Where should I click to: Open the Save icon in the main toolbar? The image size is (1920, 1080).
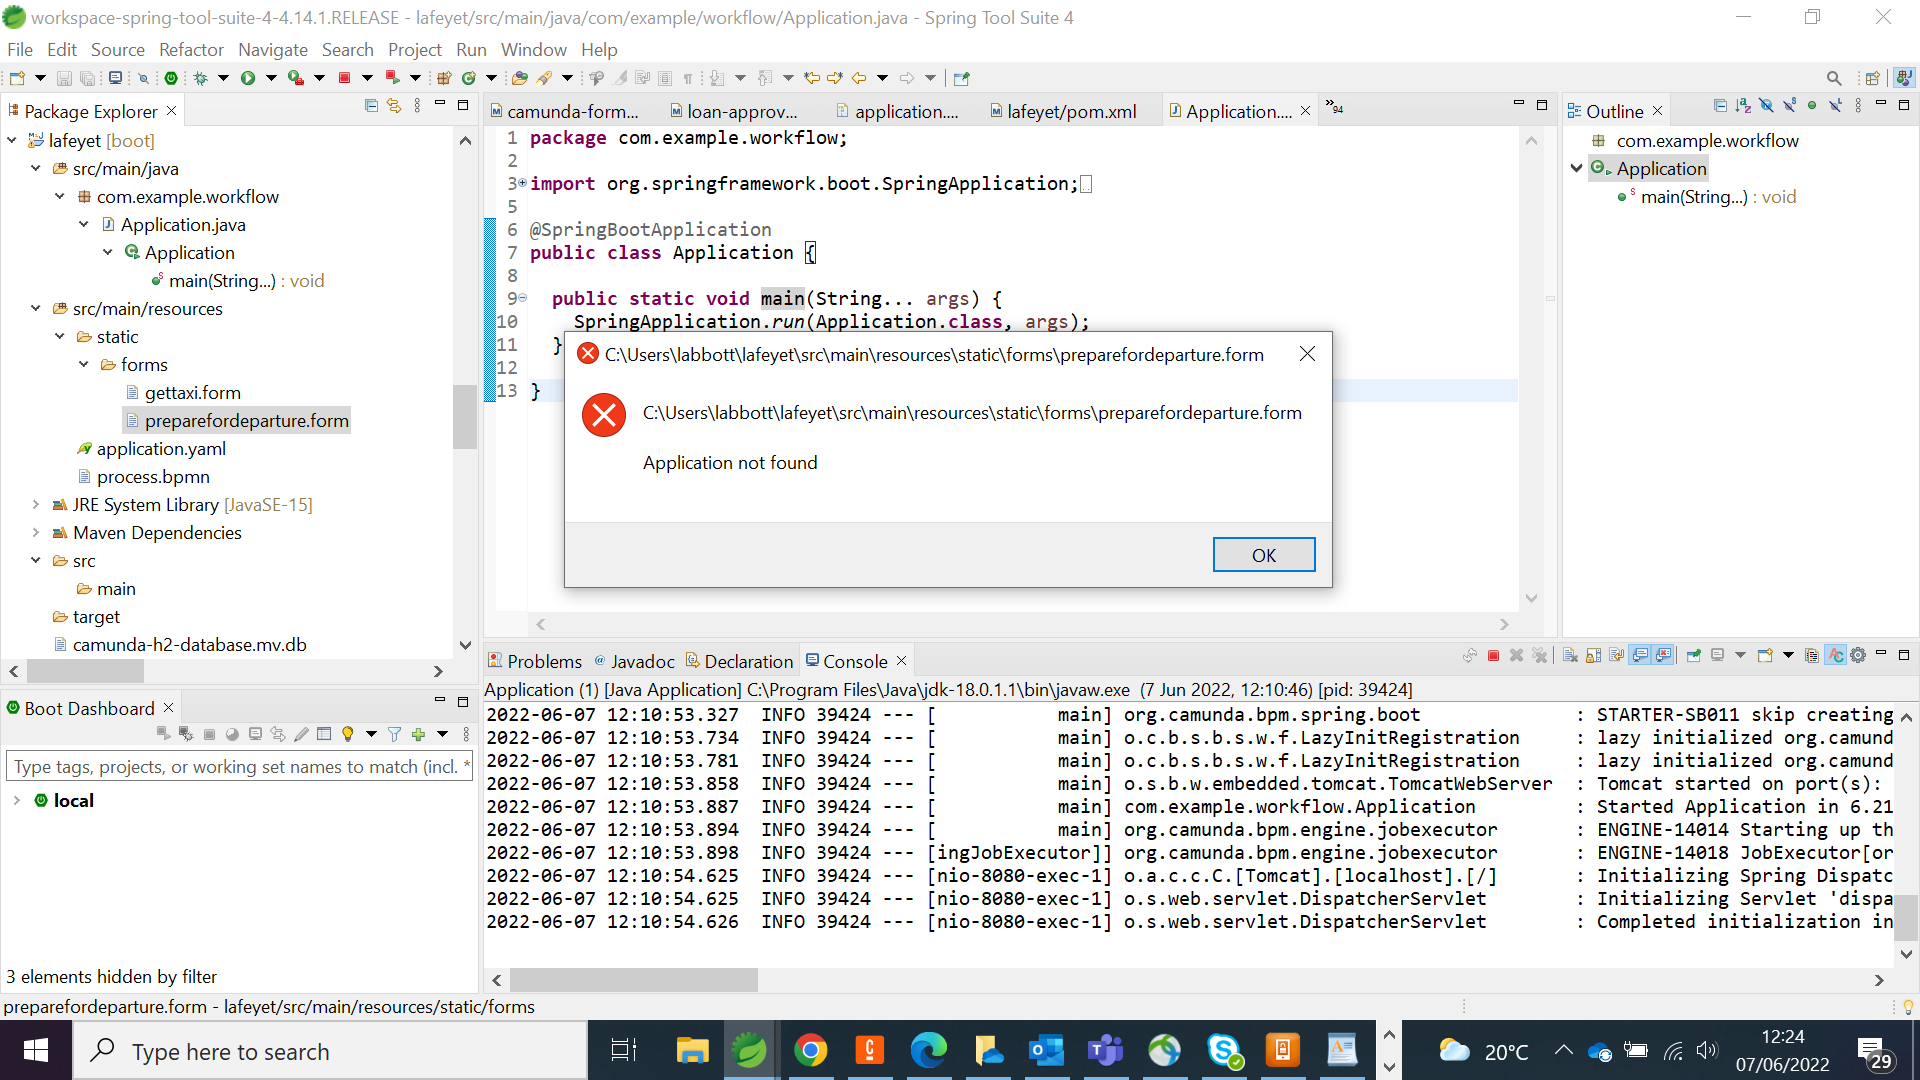[62, 78]
